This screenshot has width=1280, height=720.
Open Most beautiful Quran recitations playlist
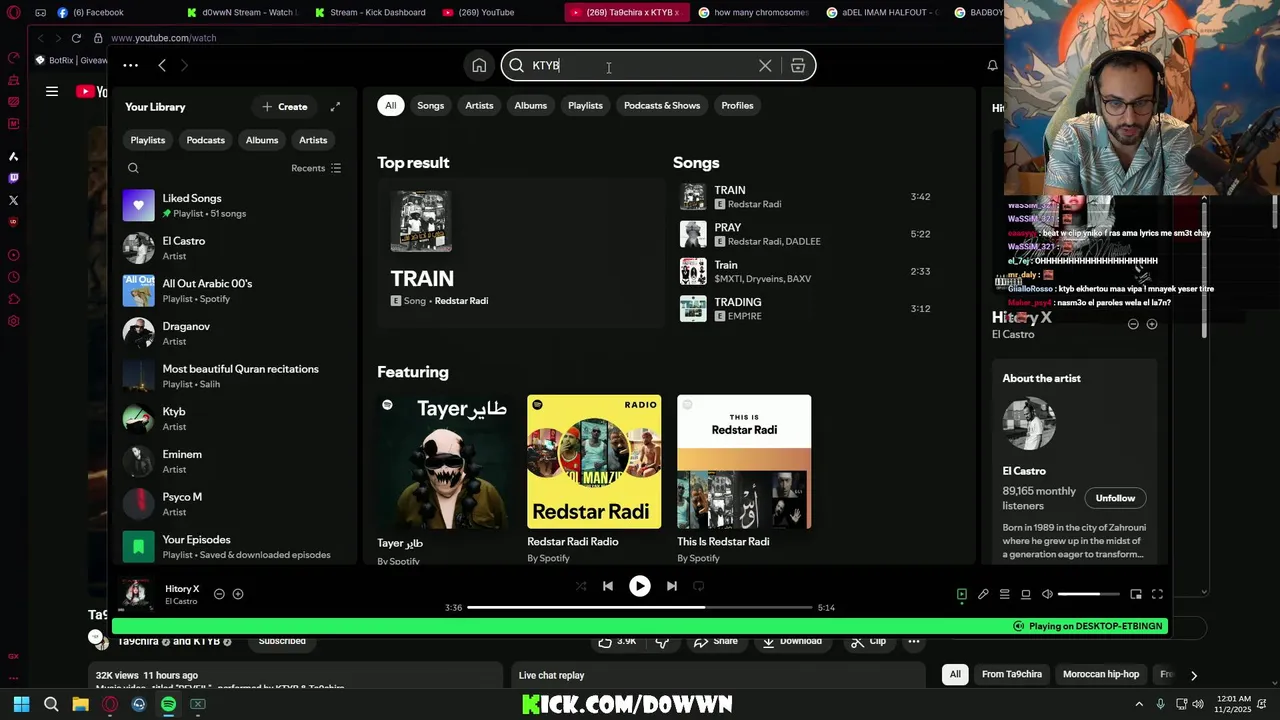coord(234,376)
